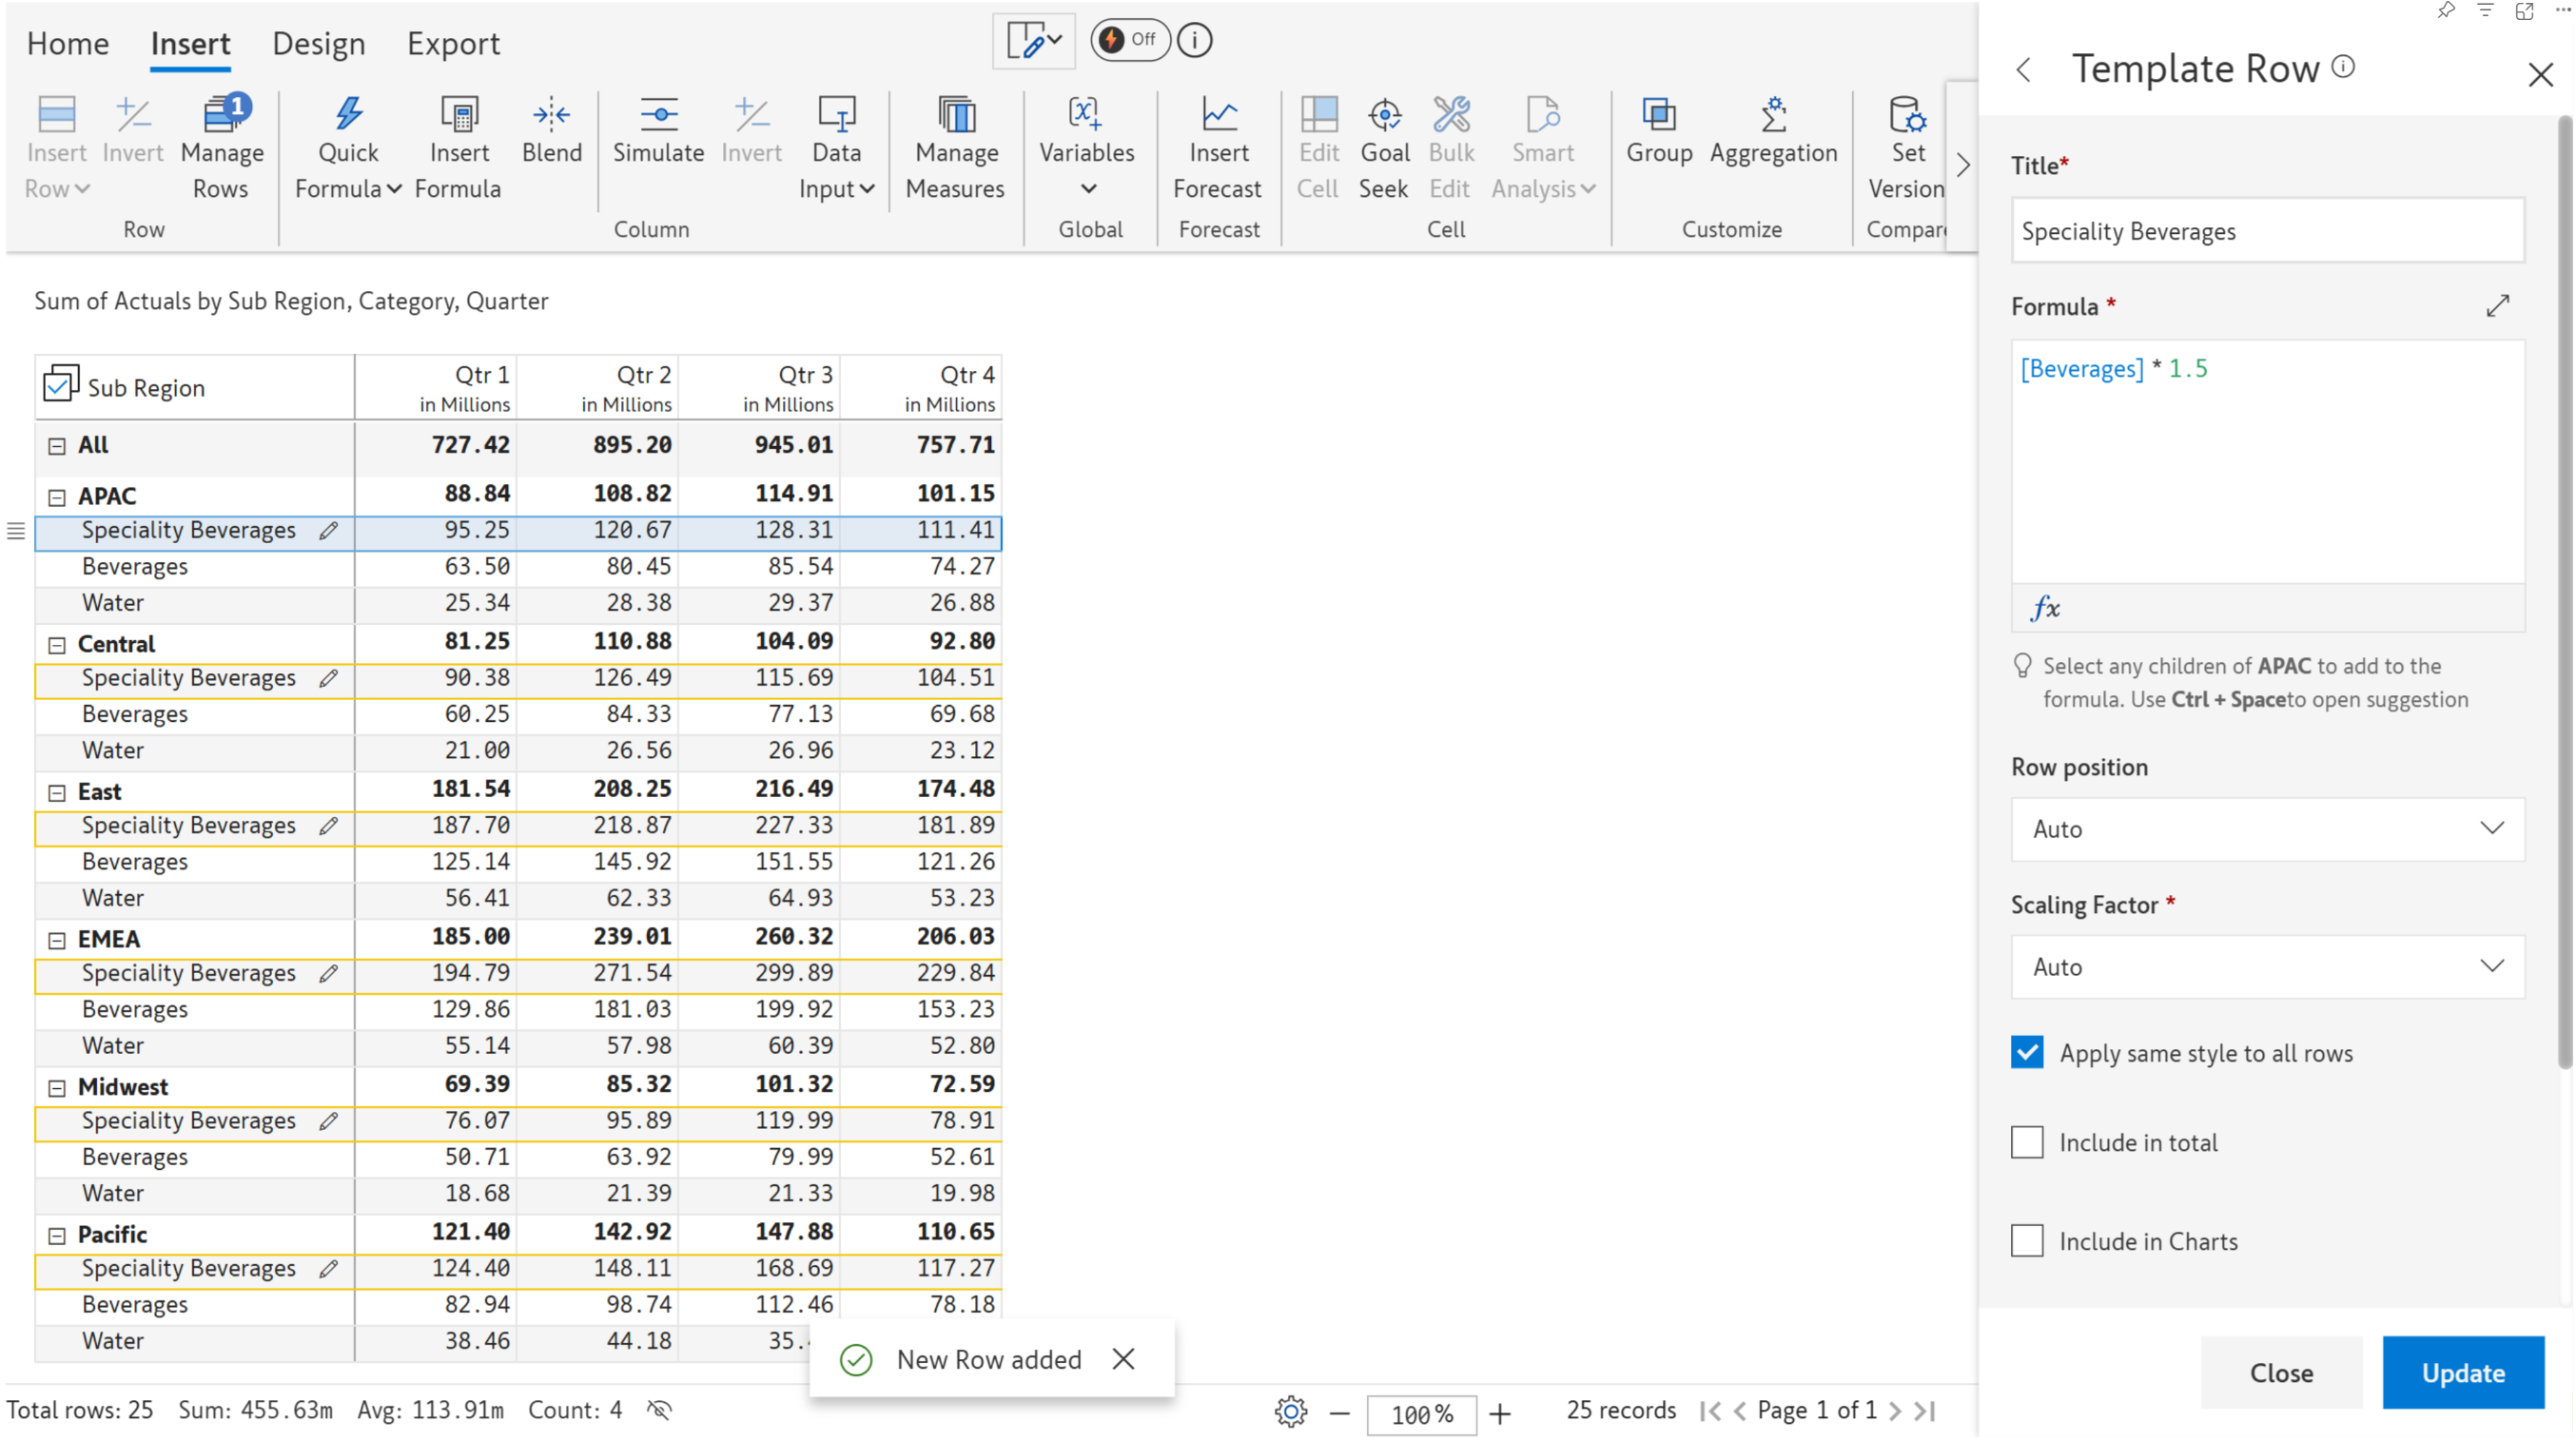Uncheck Apply same style to all rows
Image resolution: width=2576 pixels, height=1441 pixels.
[x=2027, y=1053]
